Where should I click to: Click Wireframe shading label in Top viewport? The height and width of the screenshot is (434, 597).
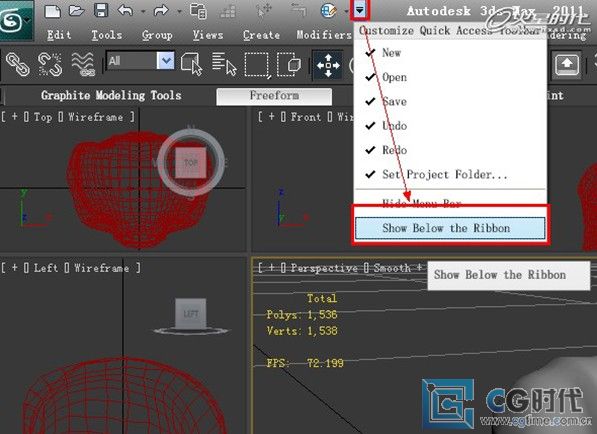[x=96, y=117]
